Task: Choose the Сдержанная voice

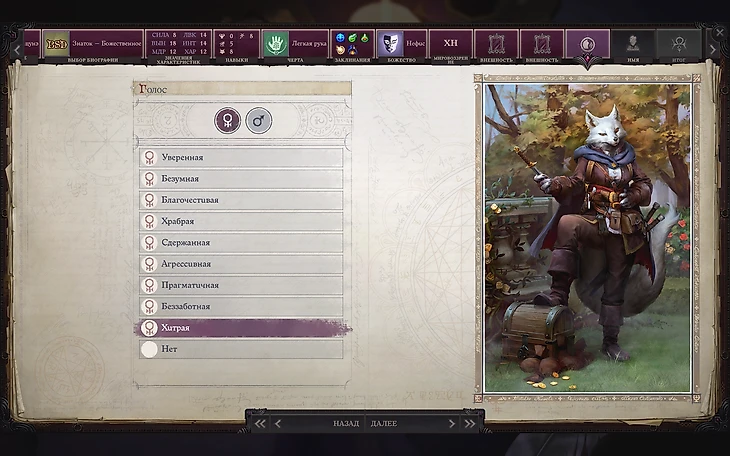Action: (241, 243)
